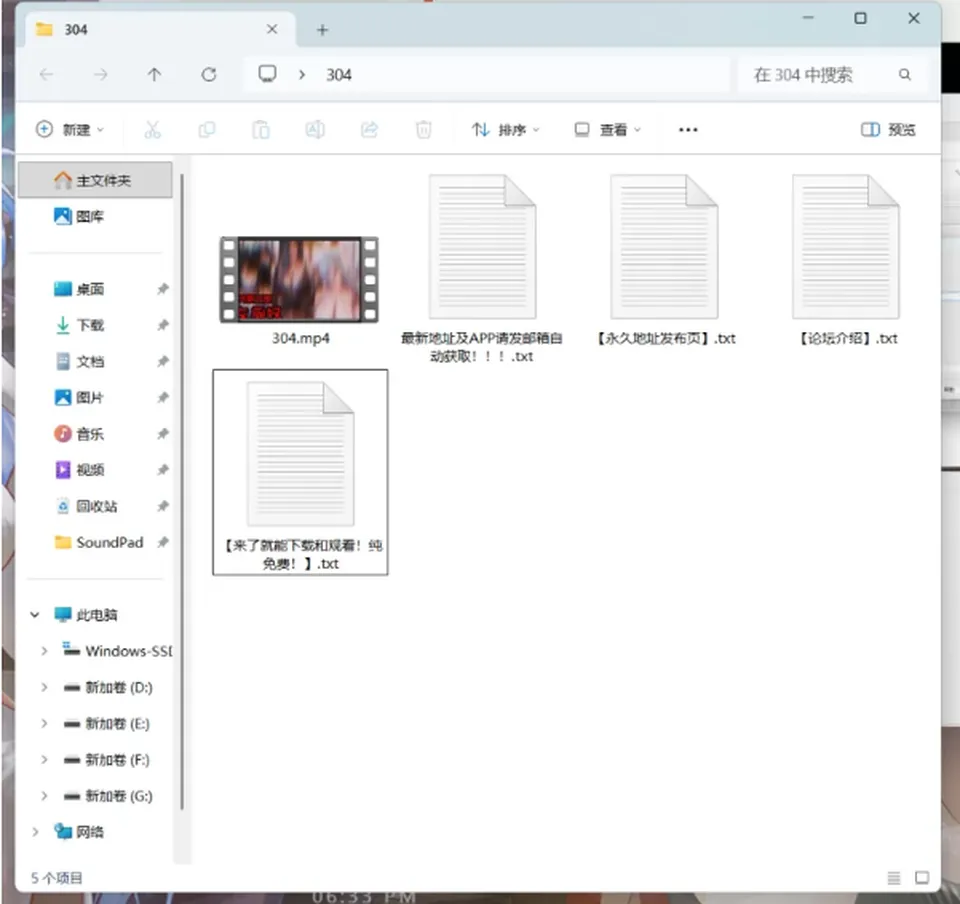Open 主文件夹 in the sidebar
Image resolution: width=960 pixels, height=904 pixels.
click(95, 181)
